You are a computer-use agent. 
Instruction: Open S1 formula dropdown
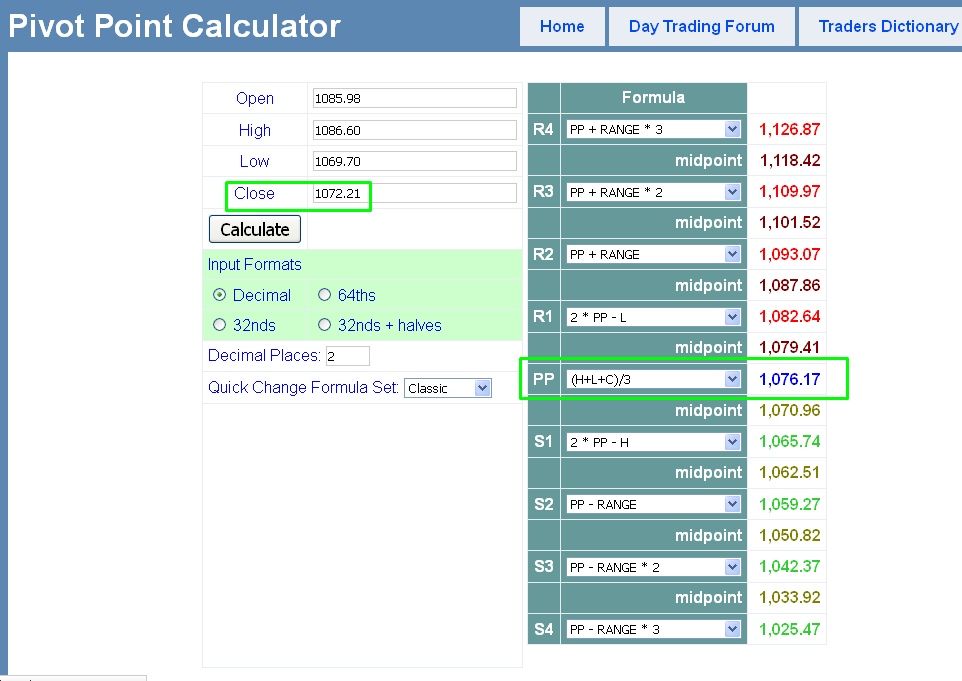(x=653, y=442)
